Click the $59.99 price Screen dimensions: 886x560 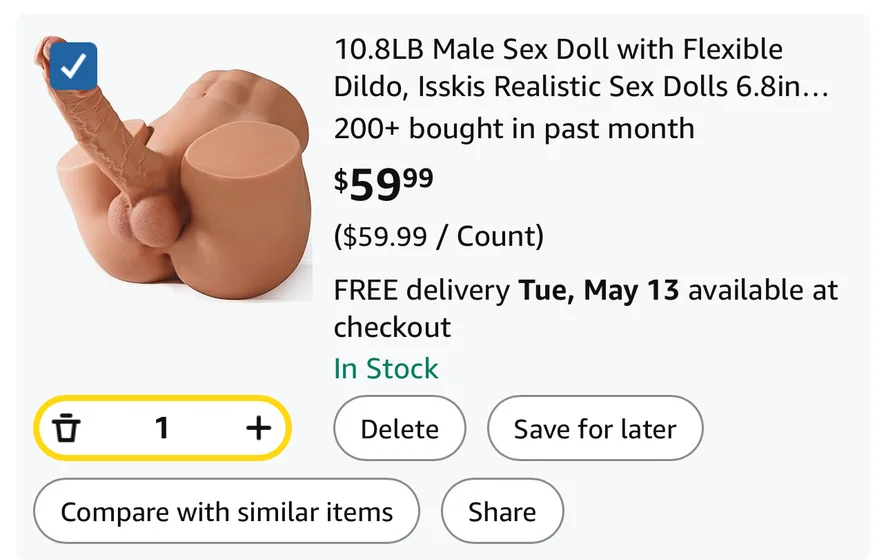[384, 184]
